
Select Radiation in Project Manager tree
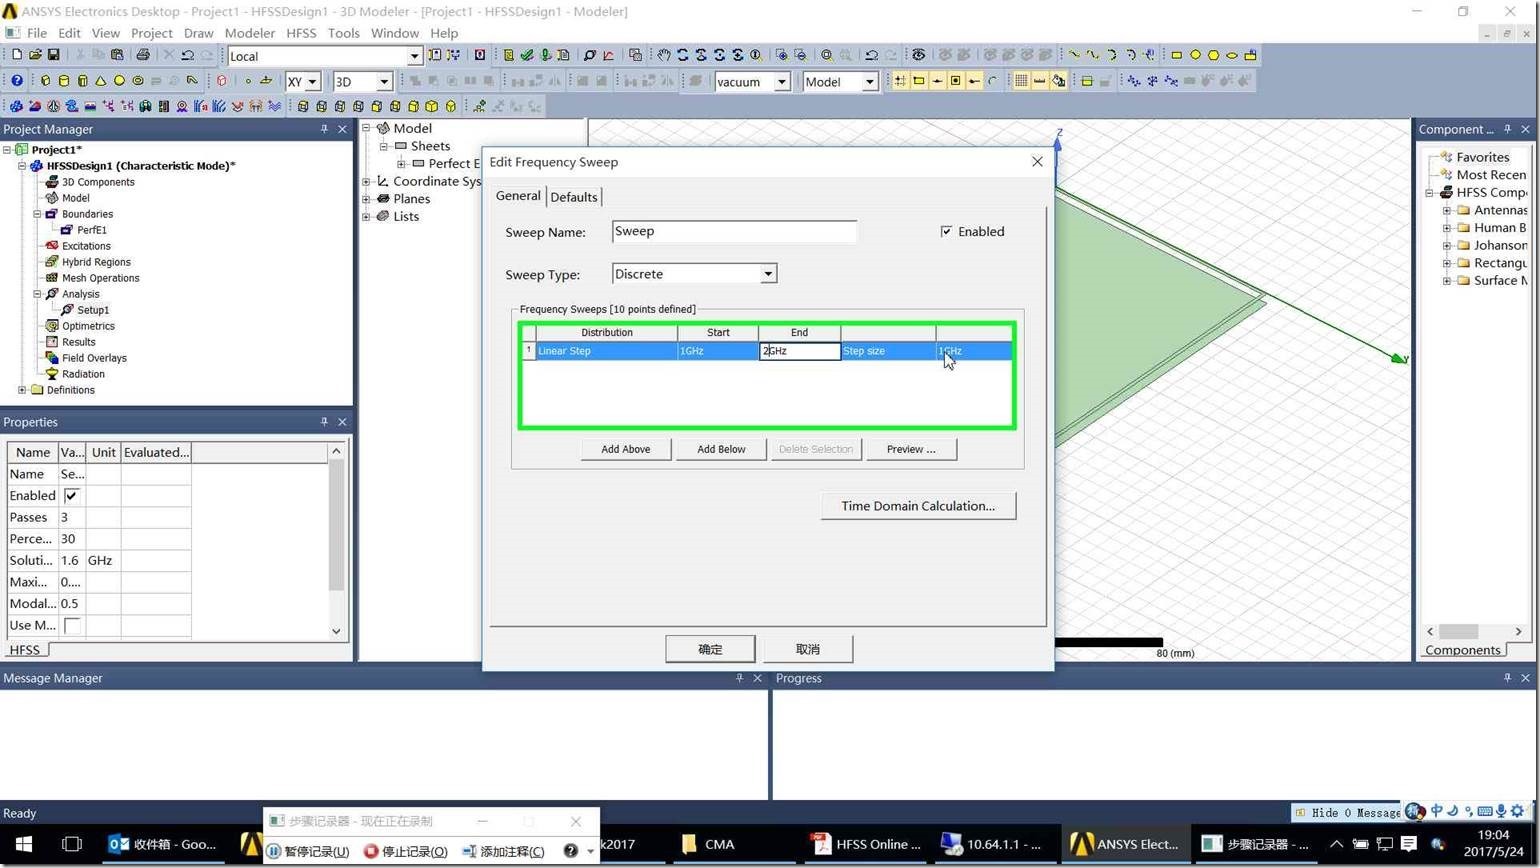click(x=83, y=374)
